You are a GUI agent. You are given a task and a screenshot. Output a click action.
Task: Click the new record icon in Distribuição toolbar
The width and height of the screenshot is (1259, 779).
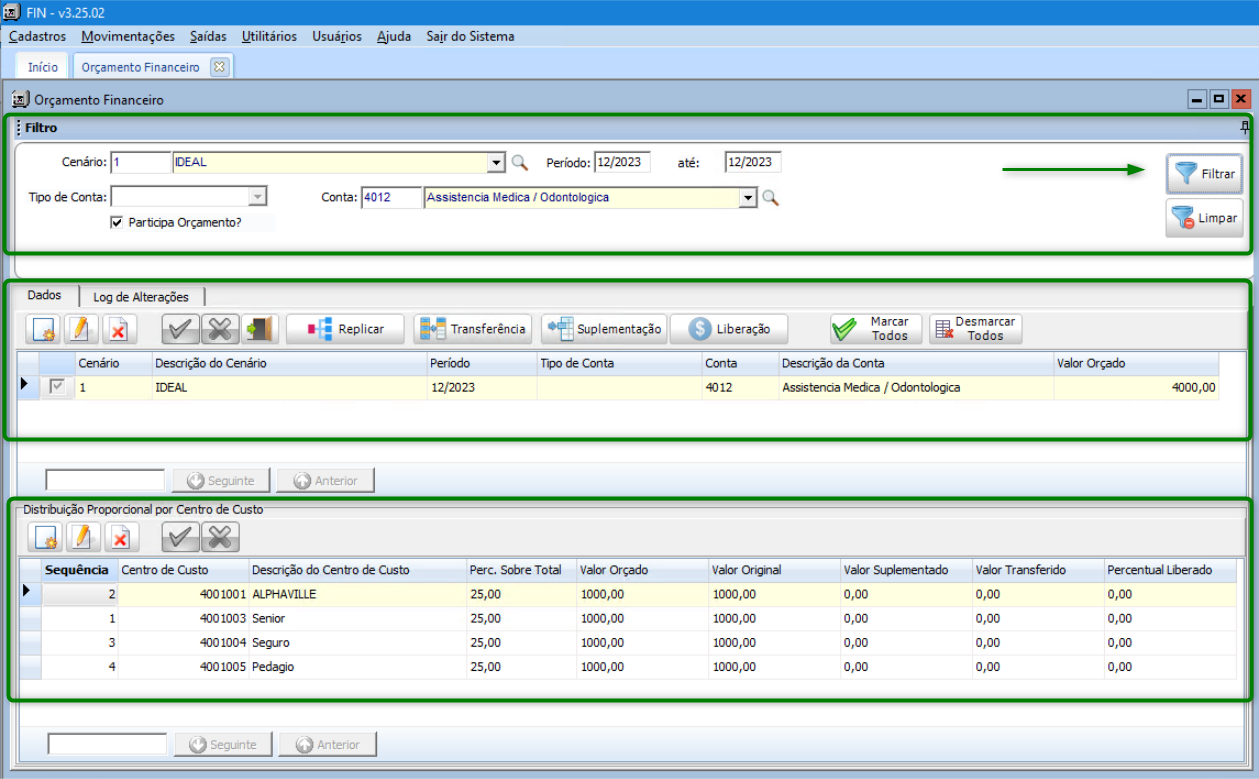point(46,538)
